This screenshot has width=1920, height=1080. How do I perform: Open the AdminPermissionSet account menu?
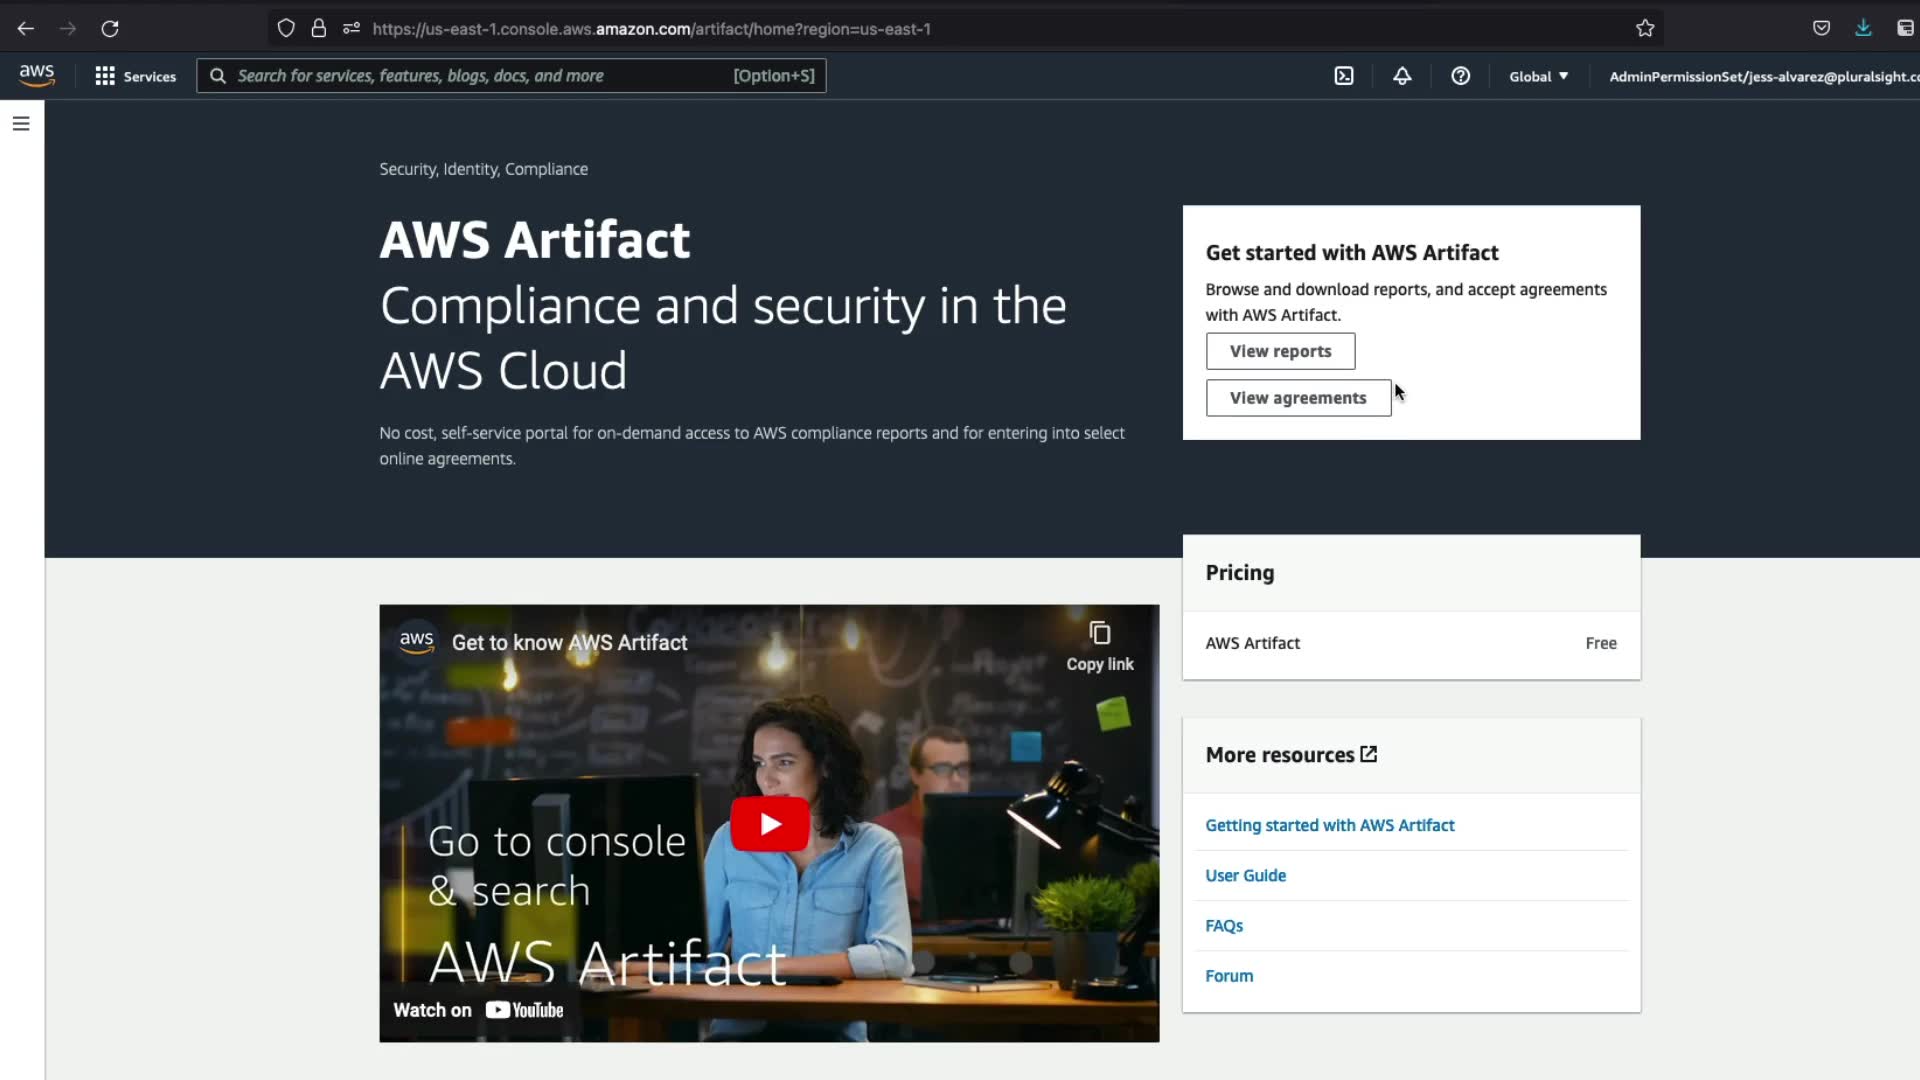pos(1762,76)
